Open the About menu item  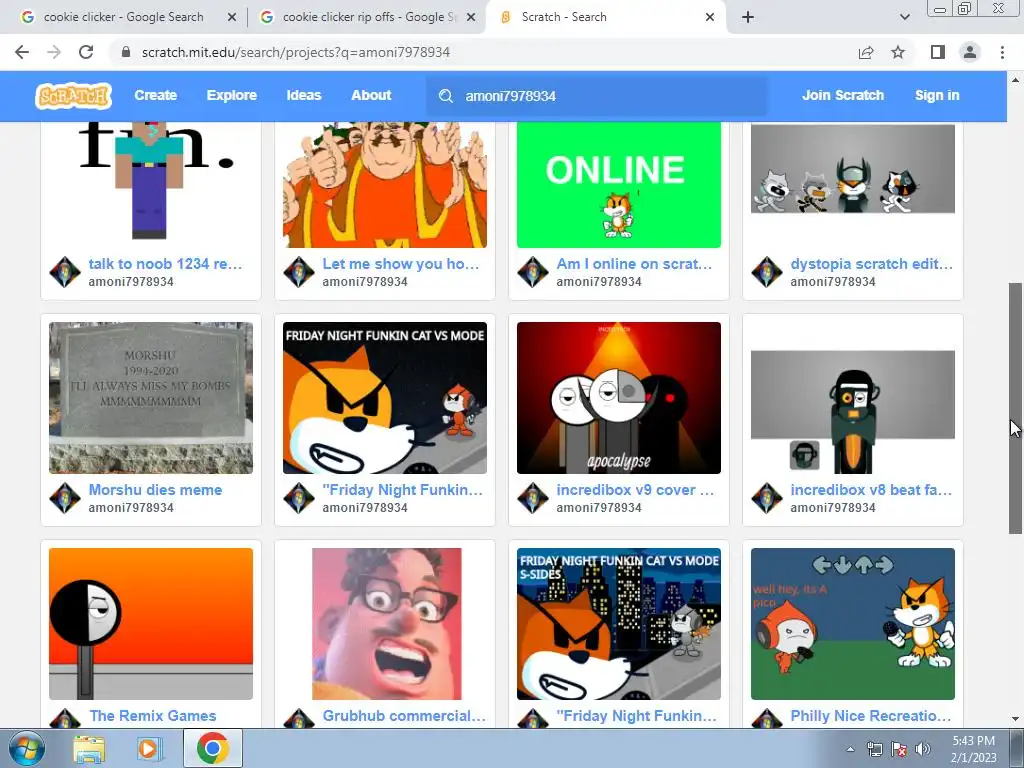coord(371,95)
